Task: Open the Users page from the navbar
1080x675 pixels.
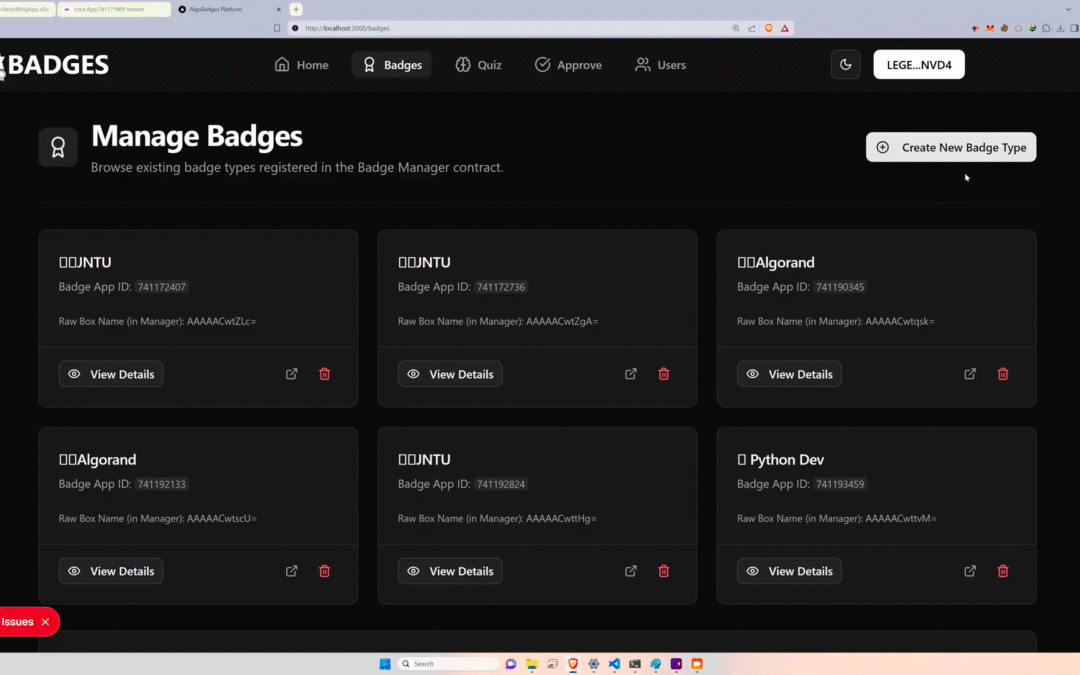Action: click(x=660, y=64)
